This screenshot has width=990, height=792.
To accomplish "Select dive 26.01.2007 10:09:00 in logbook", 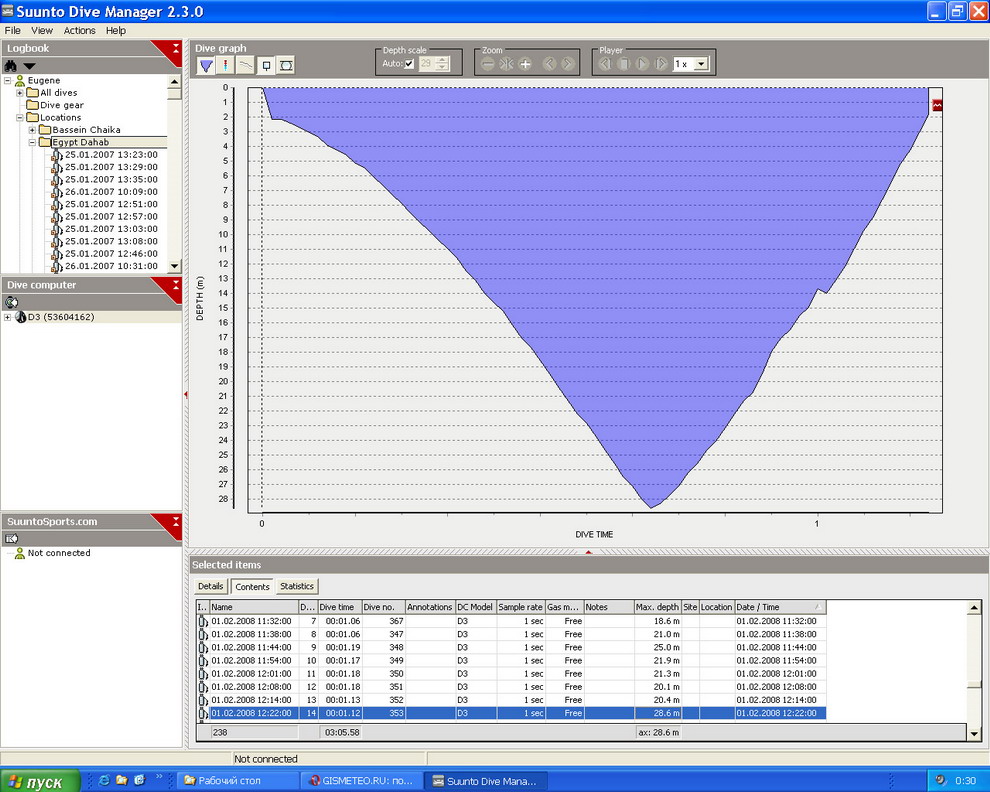I will point(111,192).
